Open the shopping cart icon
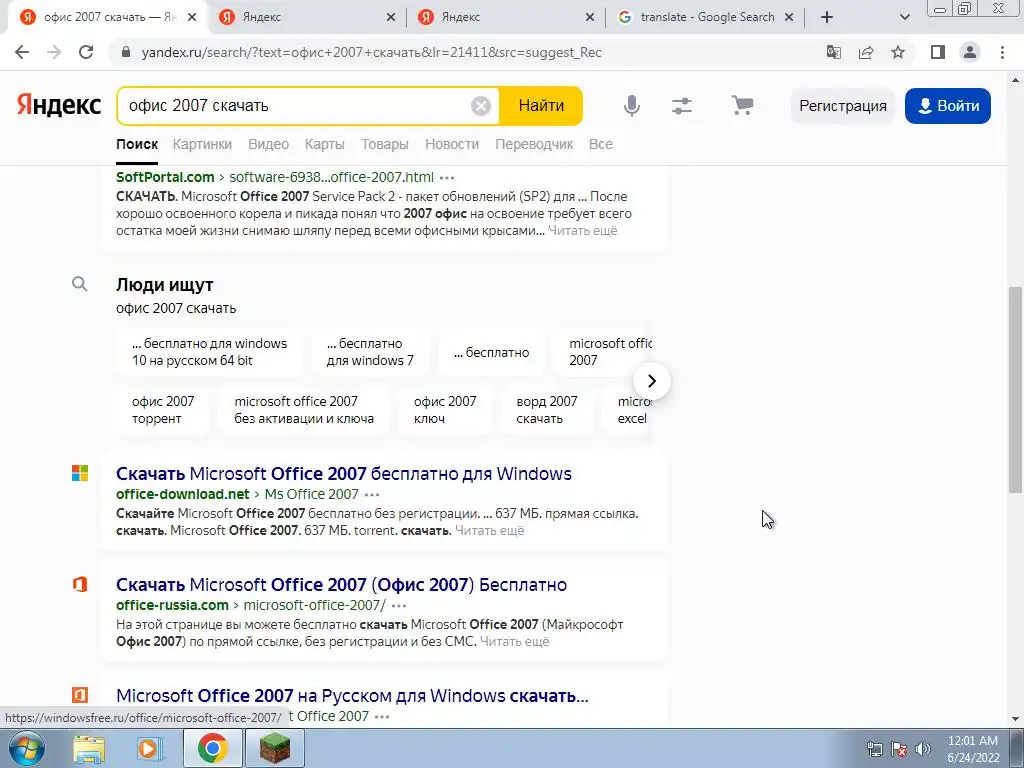Image resolution: width=1024 pixels, height=768 pixels. pyautogui.click(x=742, y=105)
